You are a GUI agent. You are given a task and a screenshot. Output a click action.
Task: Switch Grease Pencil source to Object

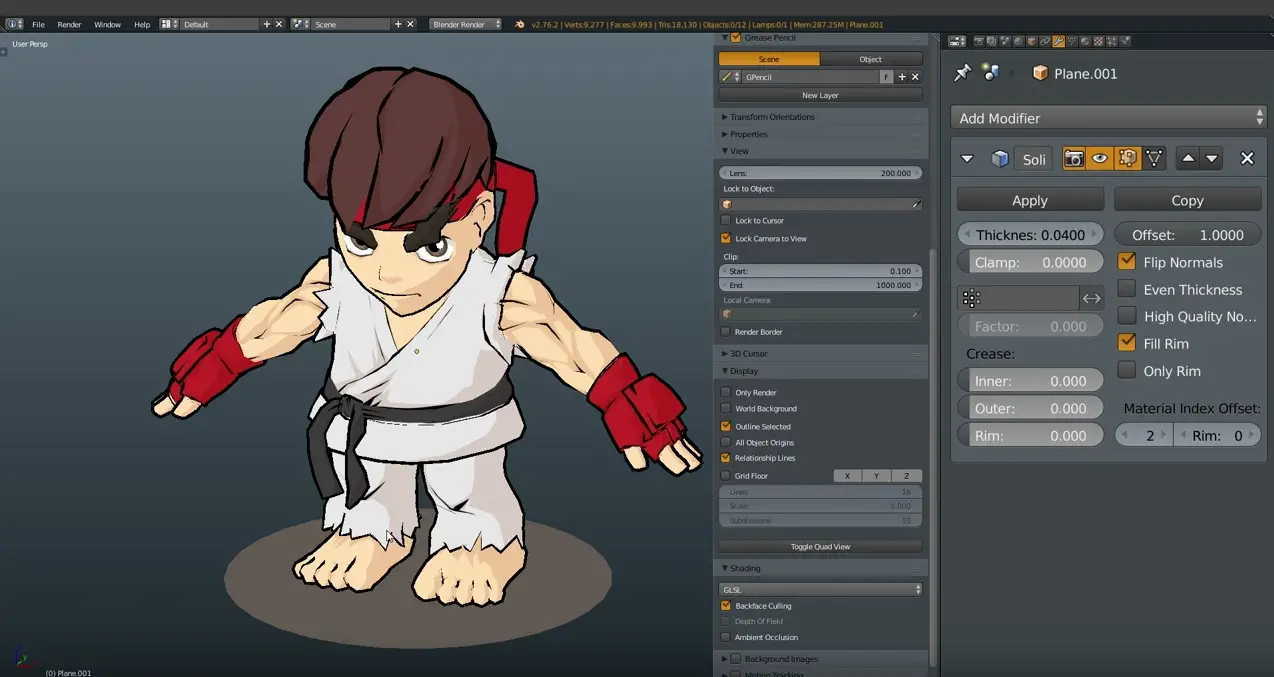871,59
